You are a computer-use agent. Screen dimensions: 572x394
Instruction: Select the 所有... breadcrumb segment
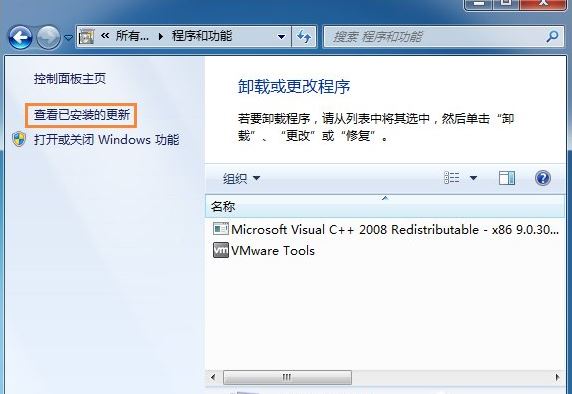pos(132,36)
